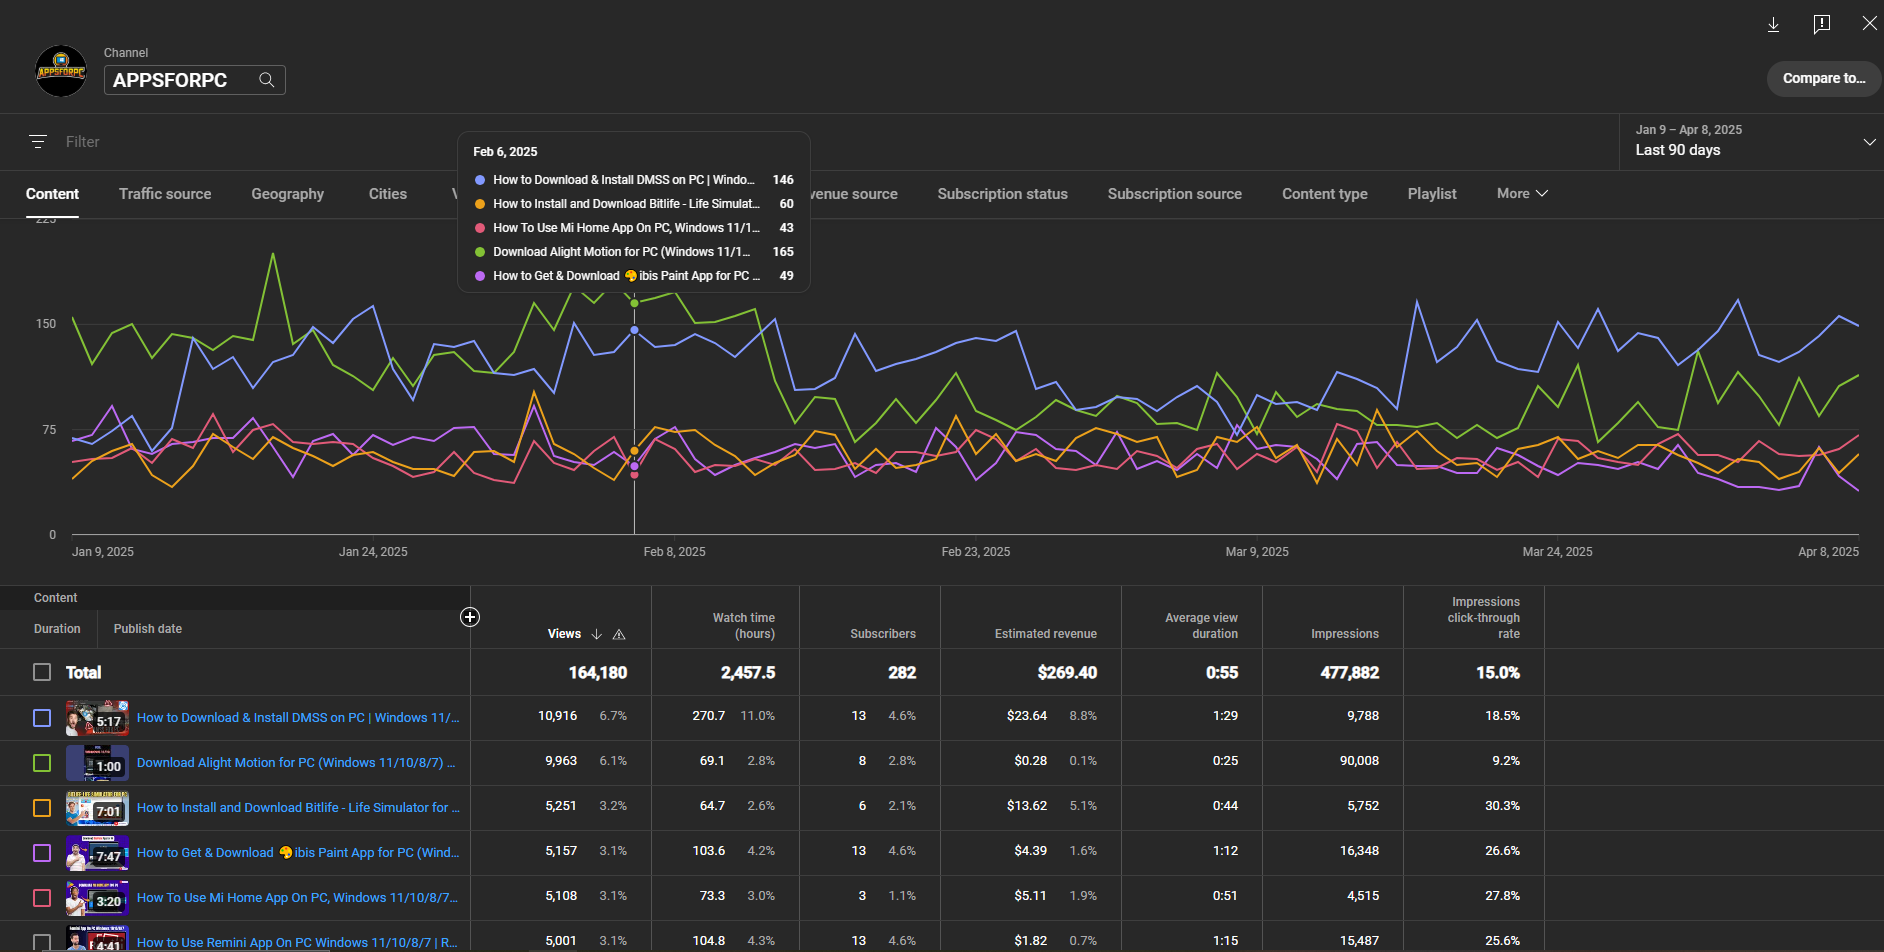
Task: Click the Bitlife video thumbnail 7:01
Action: (97, 808)
